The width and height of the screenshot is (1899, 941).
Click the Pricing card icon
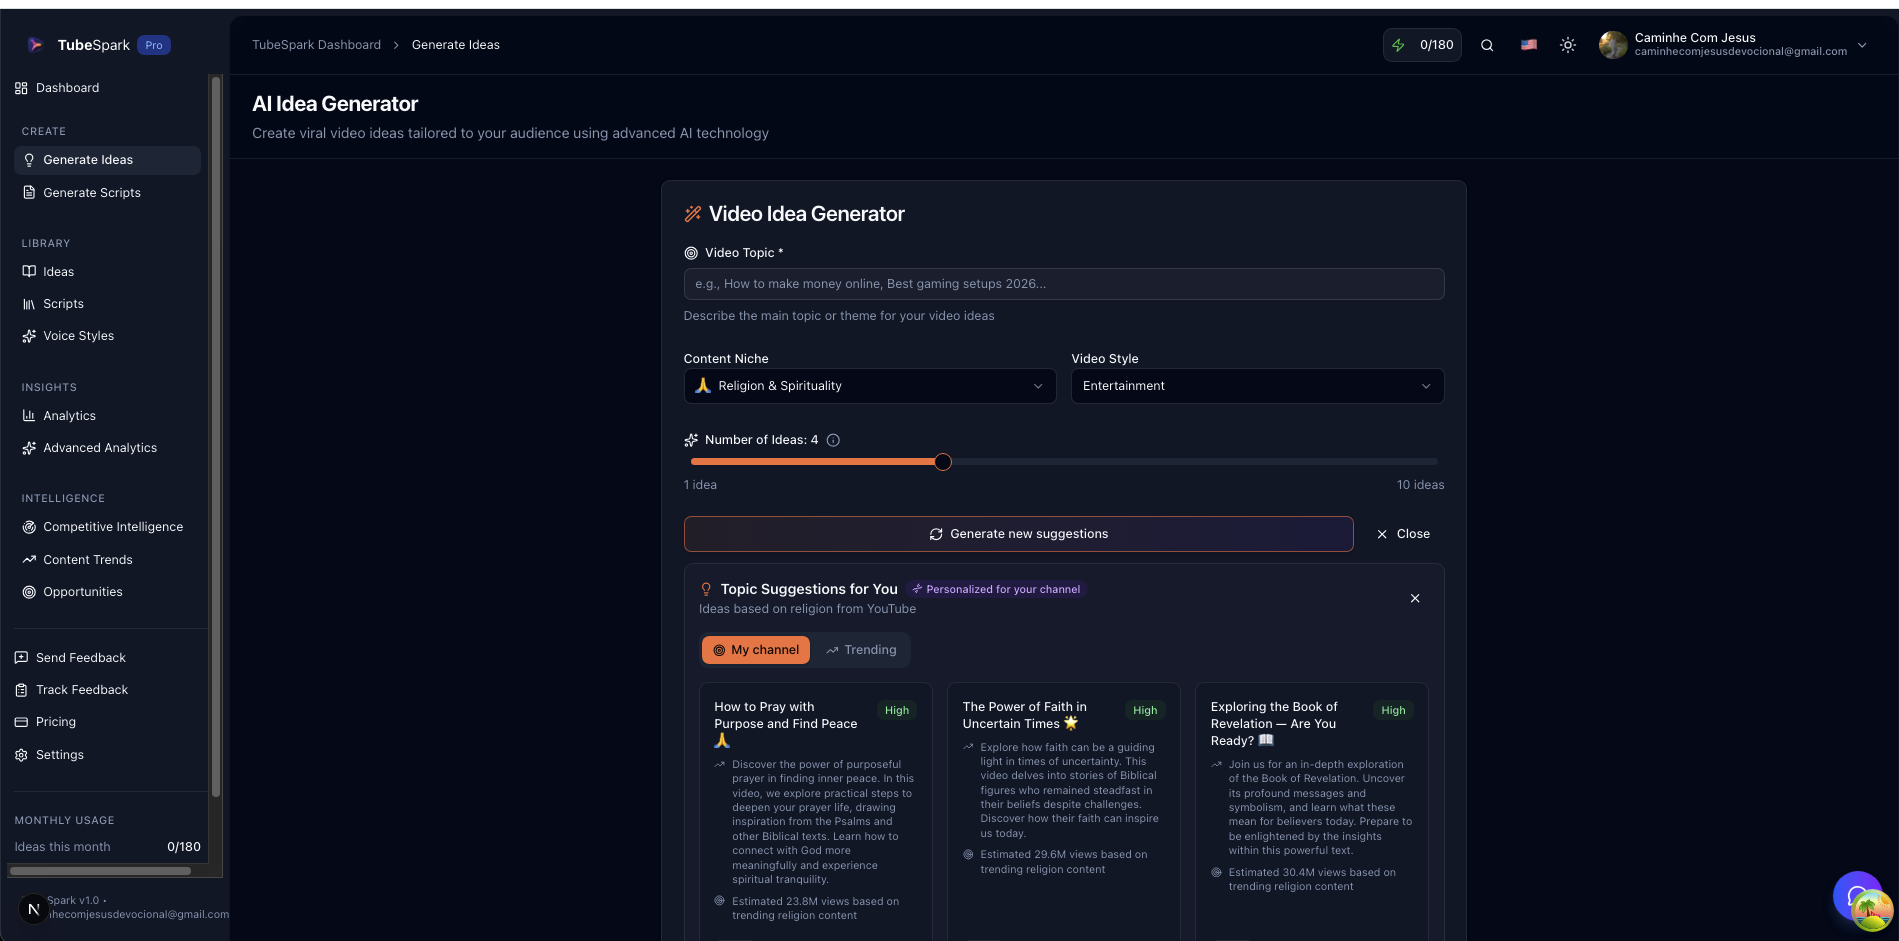(x=21, y=722)
